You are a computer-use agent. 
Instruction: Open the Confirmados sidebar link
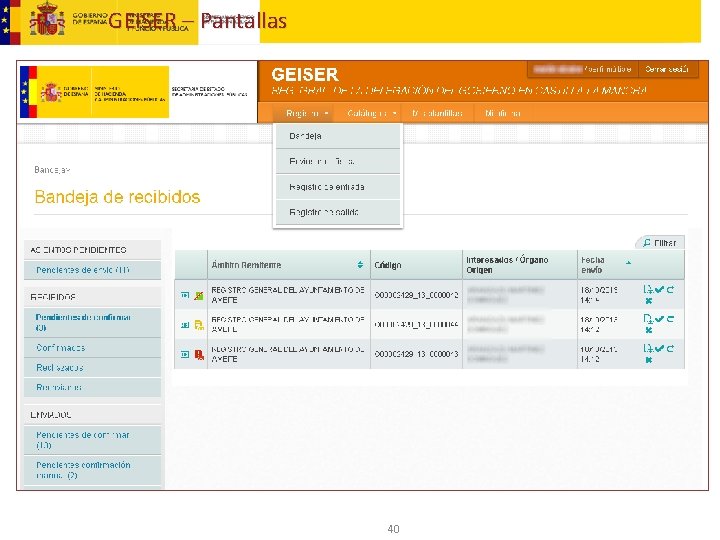pos(92,348)
